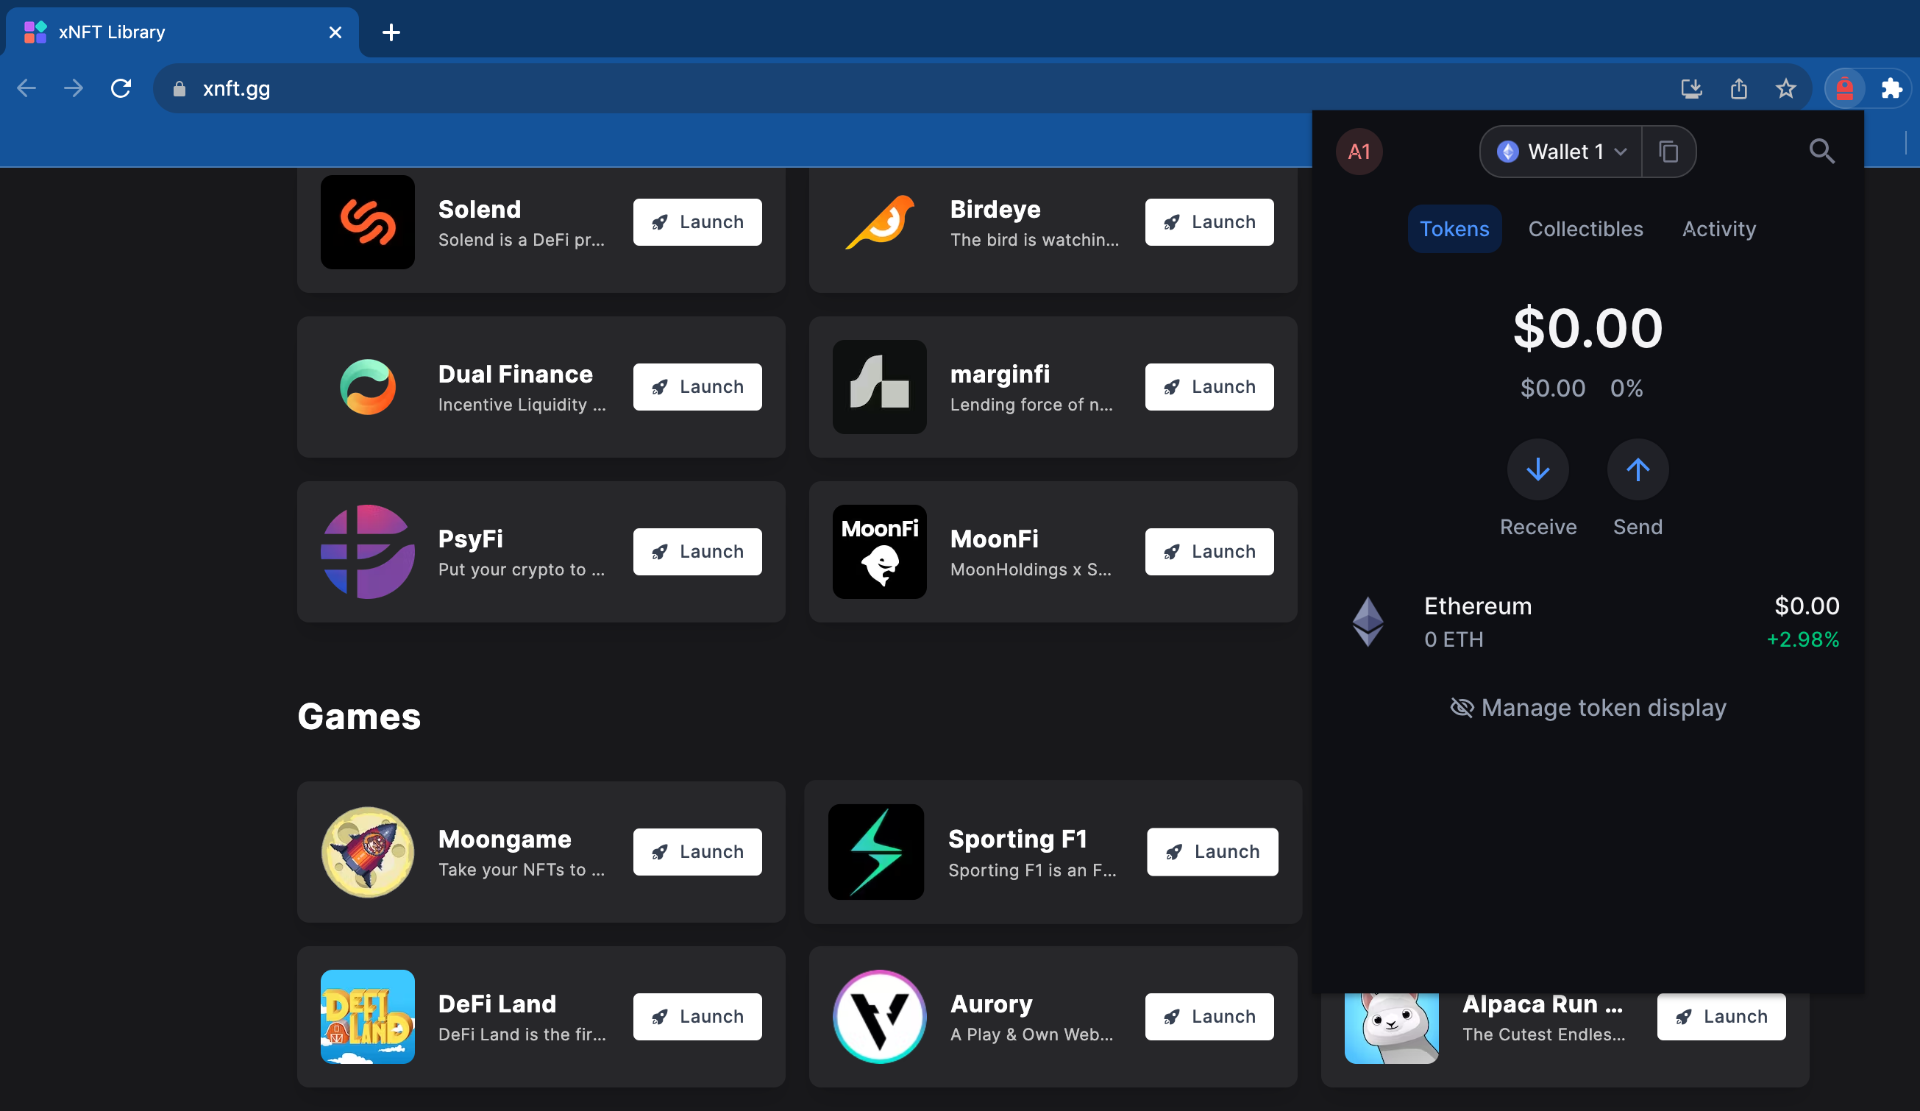Click the Ethereum token icon
The width and height of the screenshot is (1920, 1111).
pyautogui.click(x=1367, y=622)
